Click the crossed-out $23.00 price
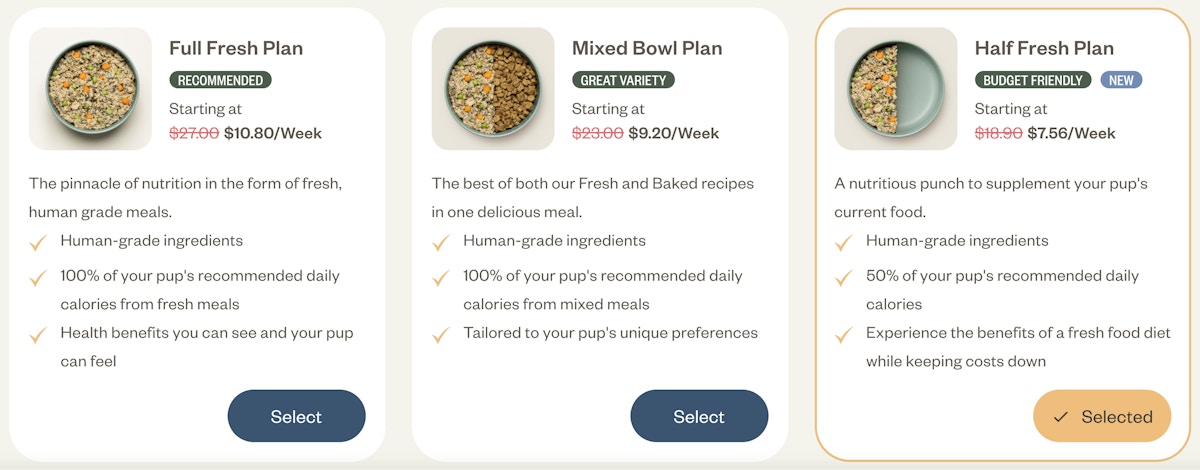 [598, 133]
